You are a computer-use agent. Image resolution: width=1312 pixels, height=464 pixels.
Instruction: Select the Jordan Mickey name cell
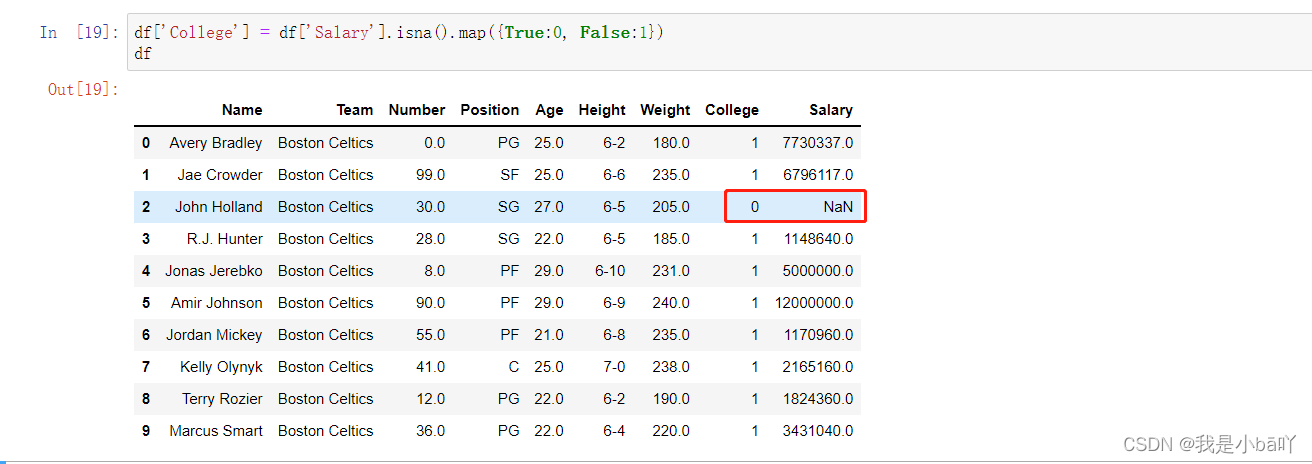click(214, 335)
